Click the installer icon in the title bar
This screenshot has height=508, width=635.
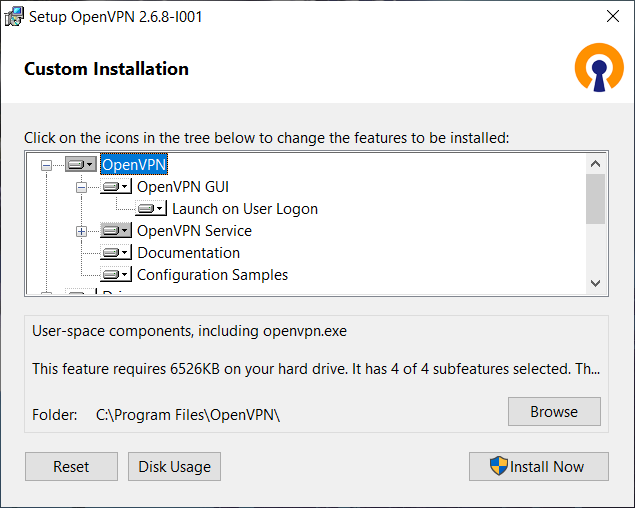click(14, 17)
